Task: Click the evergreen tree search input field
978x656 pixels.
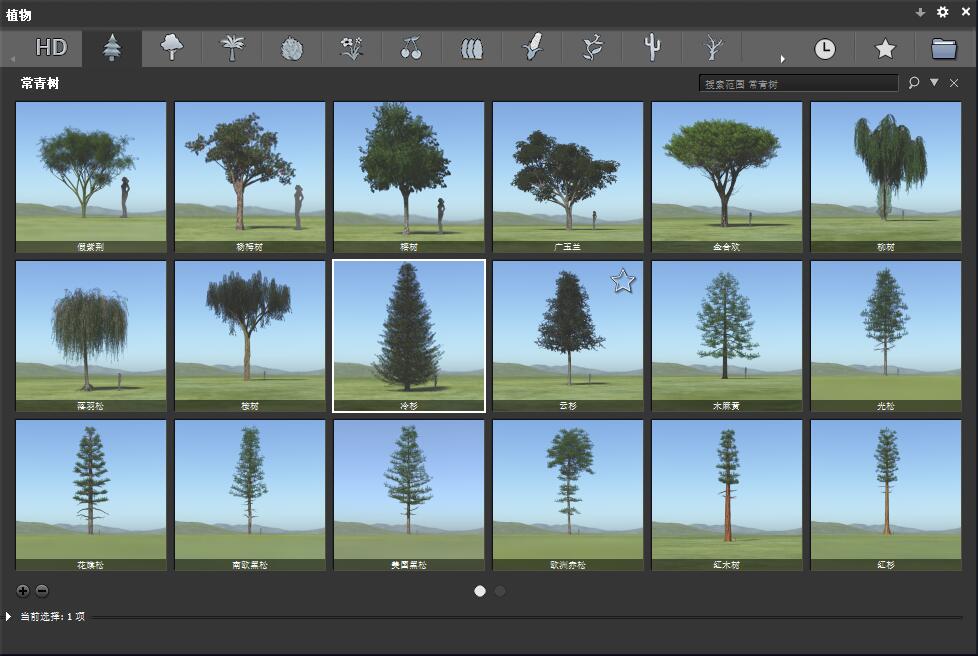Action: 798,84
